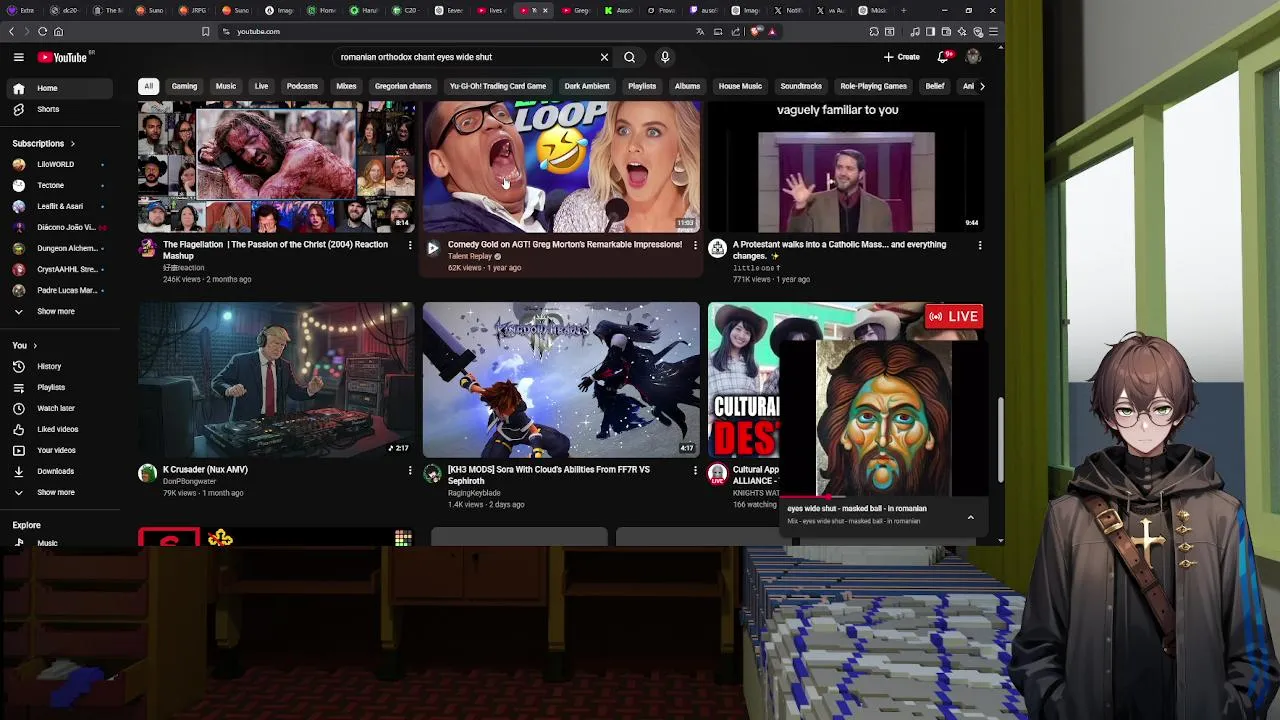
Task: Select the Live filter chip
Action: [261, 86]
